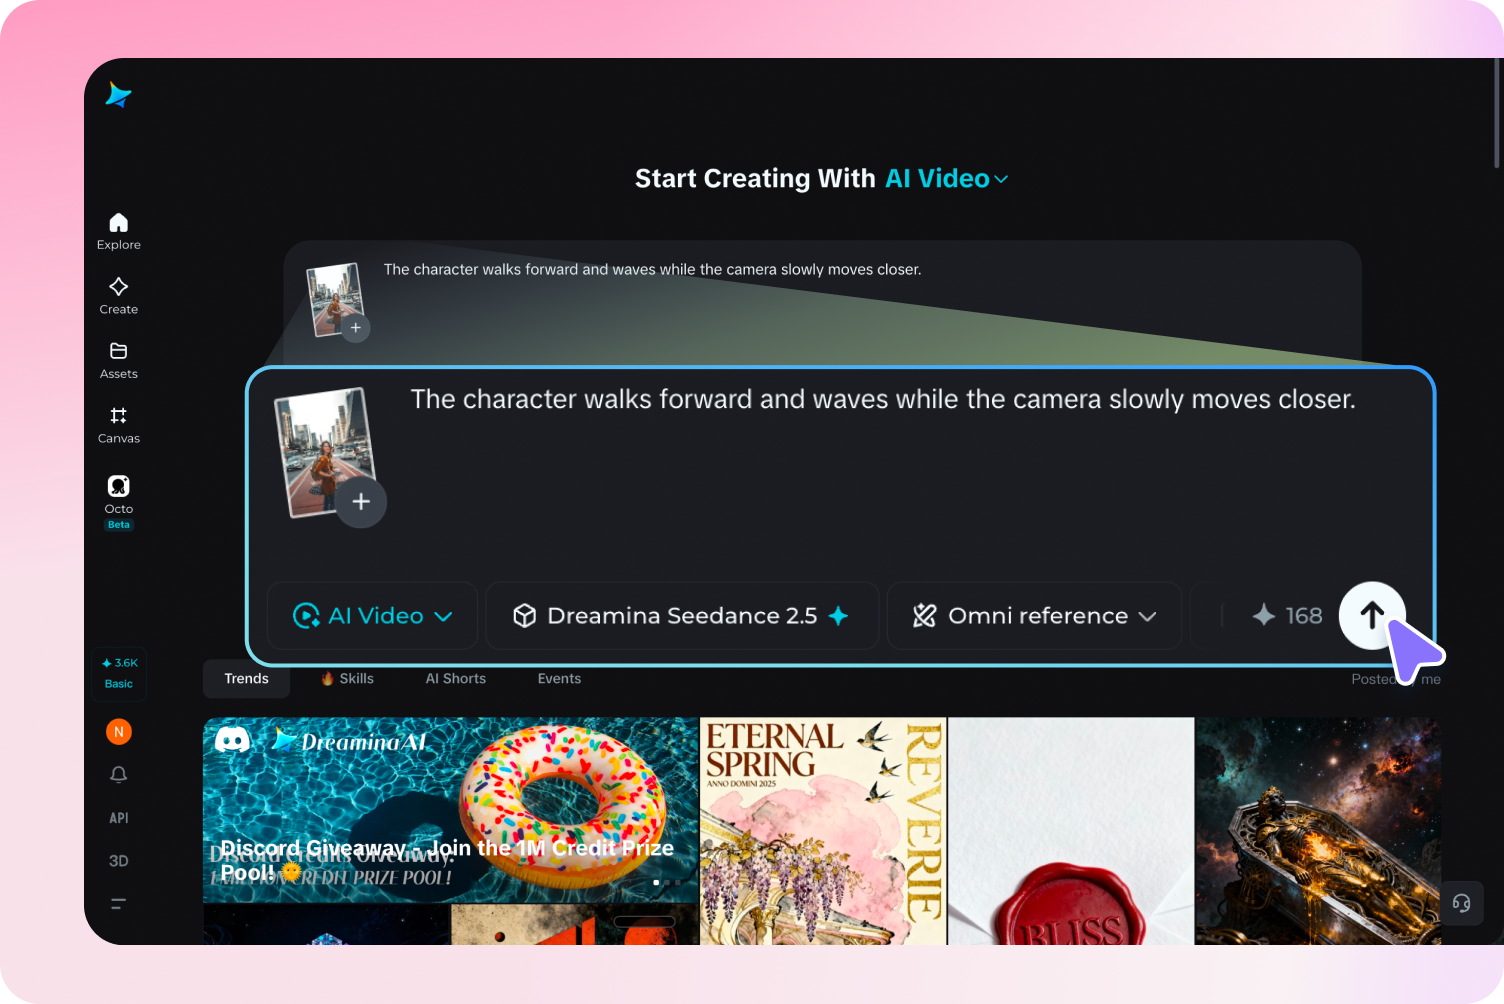The width and height of the screenshot is (1504, 1004).
Task: Click the plus icon on the small prompt thumbnail
Action: [356, 328]
